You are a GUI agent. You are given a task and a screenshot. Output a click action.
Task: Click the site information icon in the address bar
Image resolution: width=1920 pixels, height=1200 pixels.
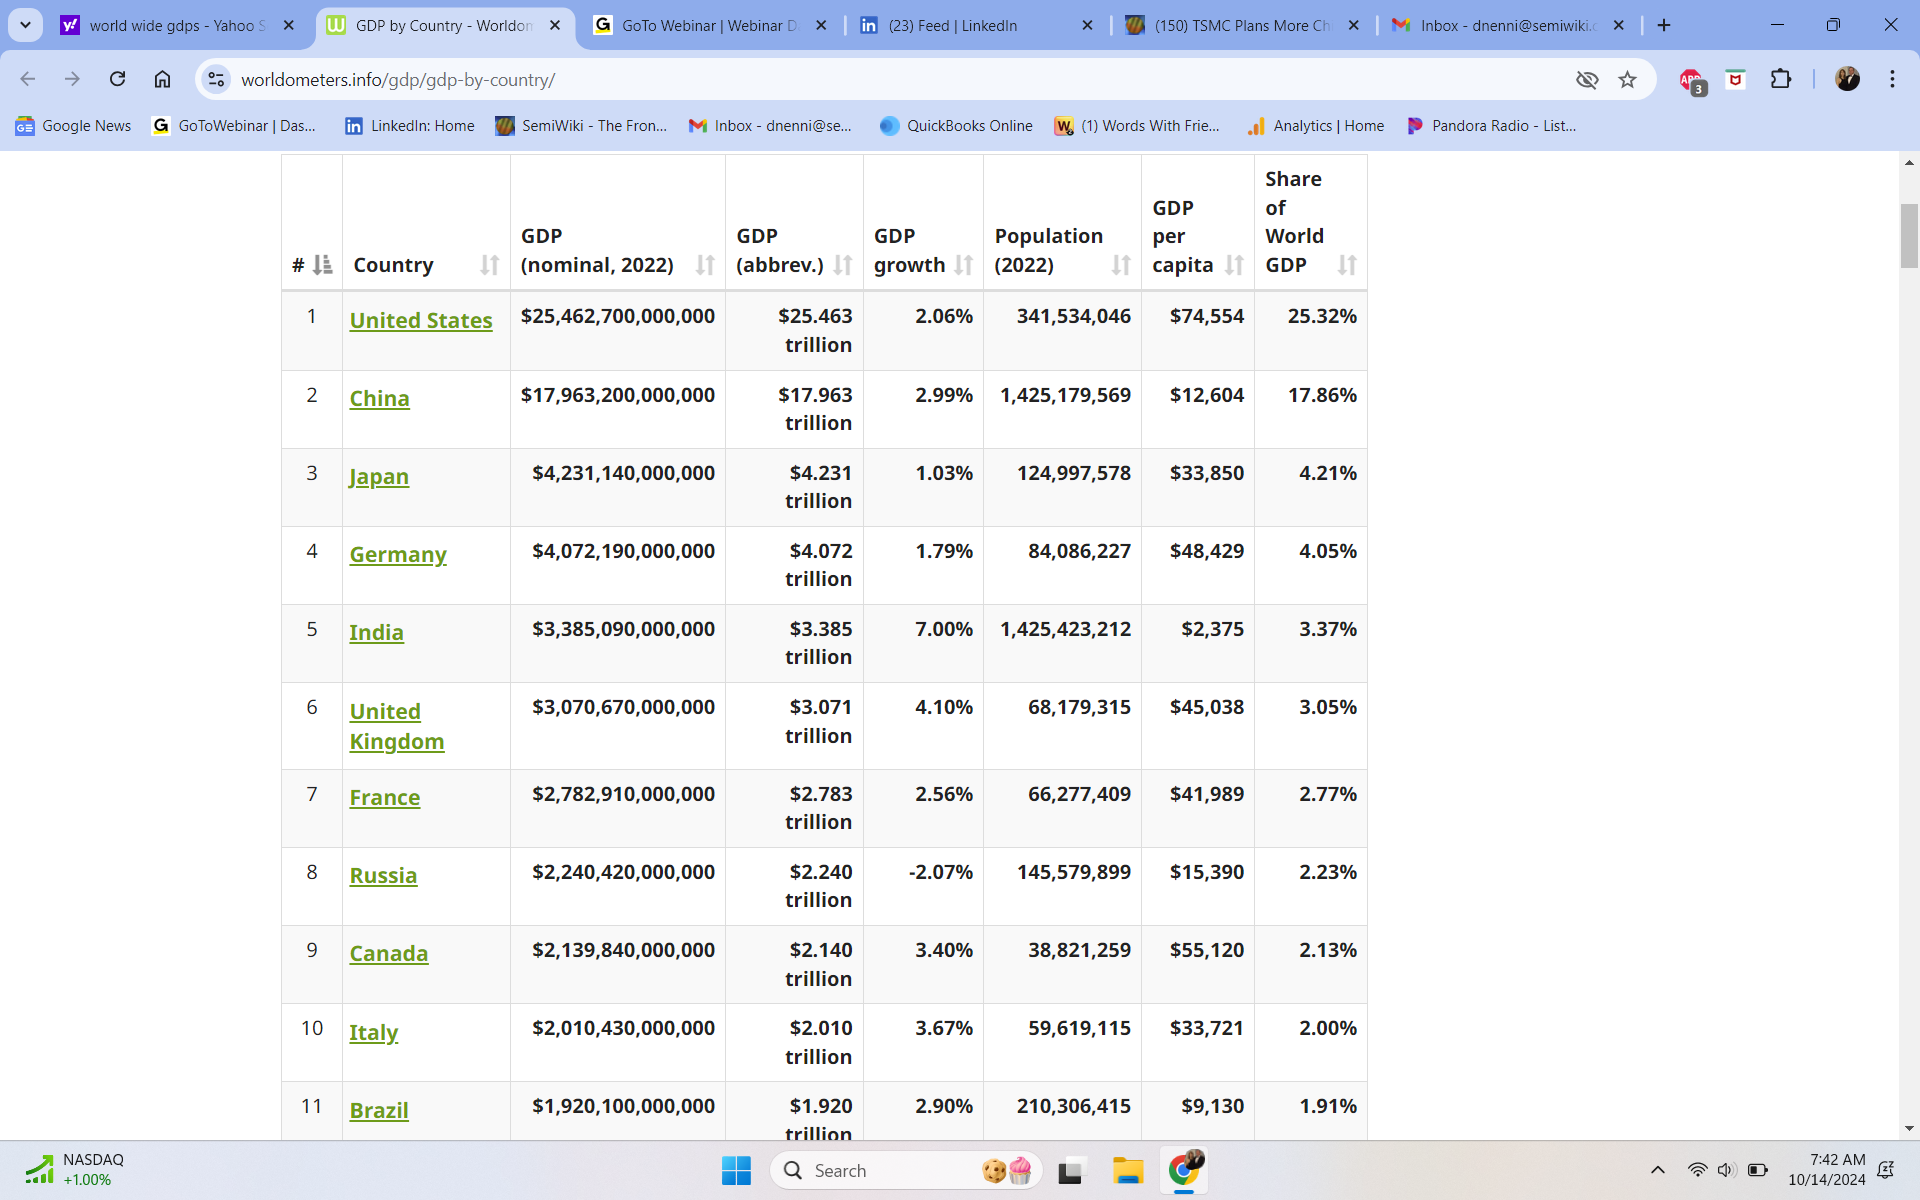(216, 79)
